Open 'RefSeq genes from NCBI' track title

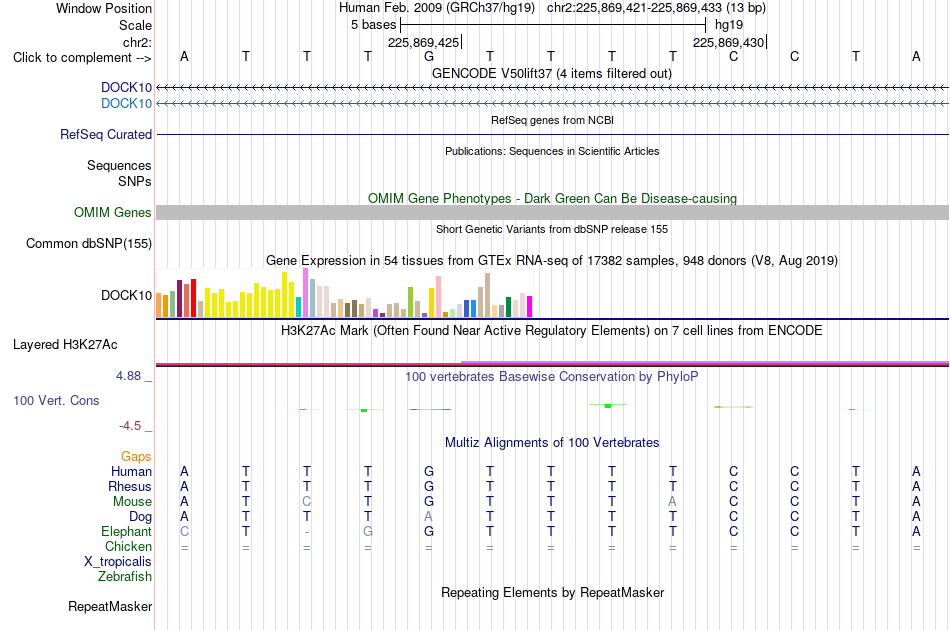pos(552,120)
